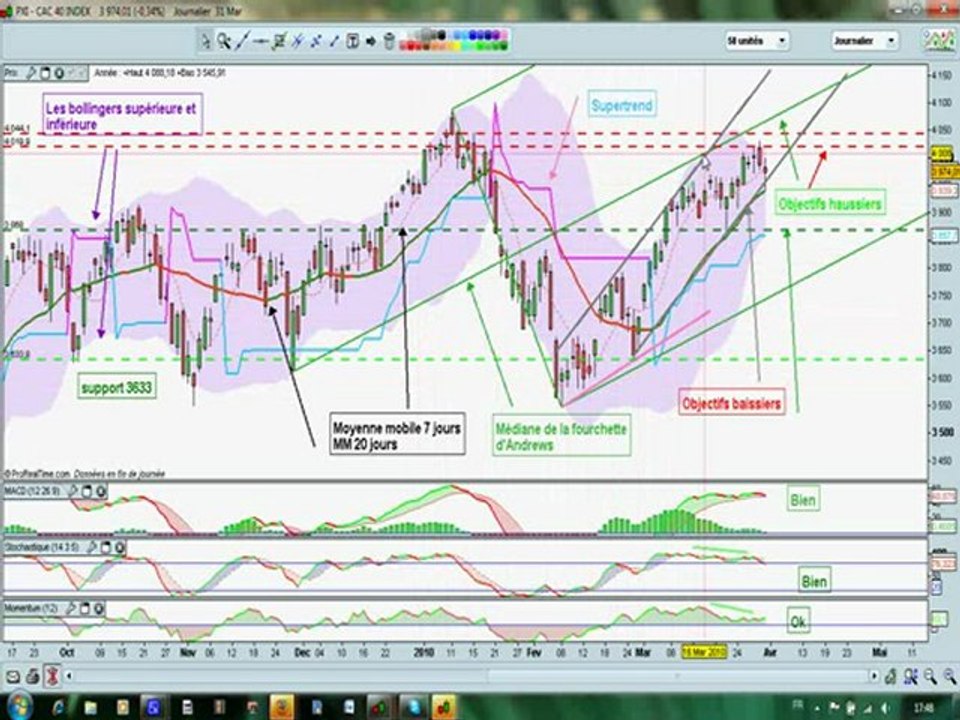Click the MACD panel window icon
Viewport: 960px width, 720px height.
pyautogui.click(x=87, y=491)
